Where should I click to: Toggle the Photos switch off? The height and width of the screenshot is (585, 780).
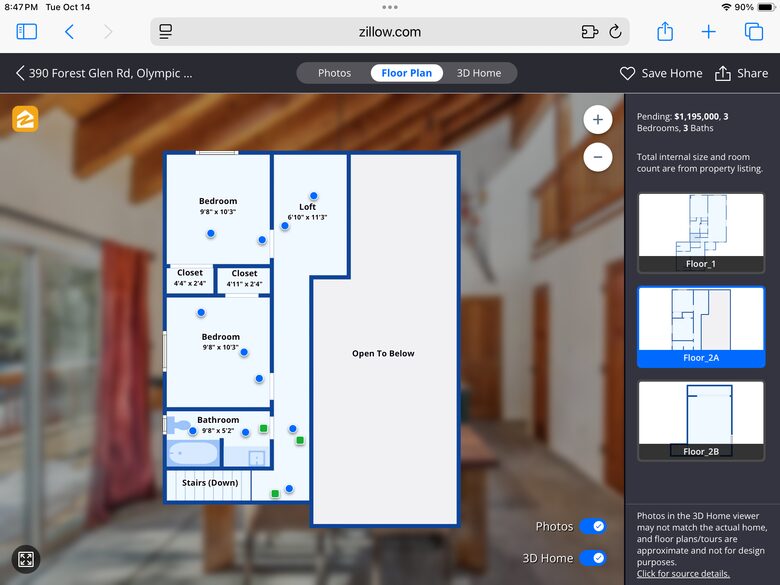pos(593,526)
